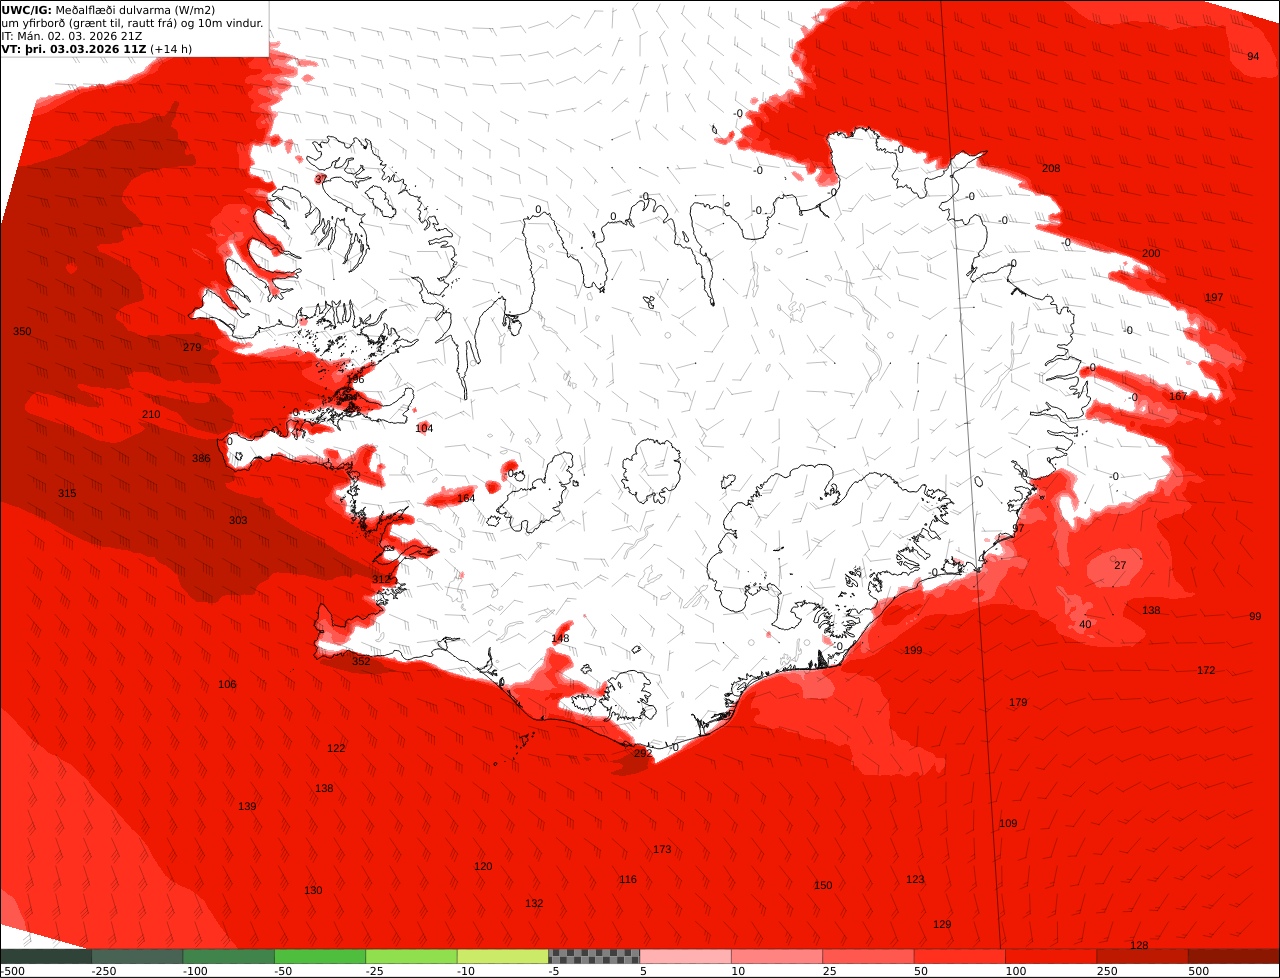Click the map value 386 near Snæfellsnes
Image resolution: width=1280 pixels, height=978 pixels.
click(x=201, y=458)
